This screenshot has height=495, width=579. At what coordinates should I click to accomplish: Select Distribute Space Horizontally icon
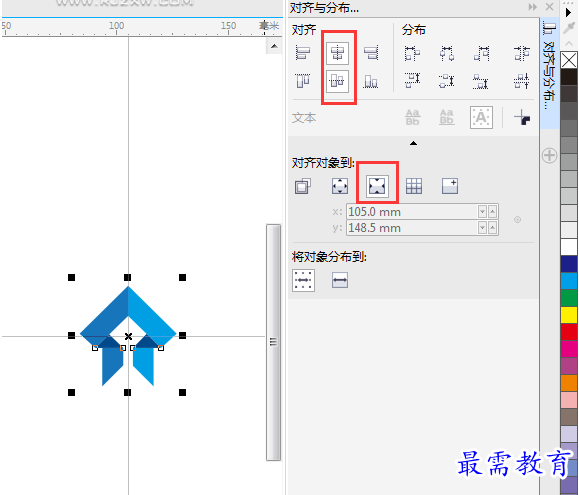521,54
